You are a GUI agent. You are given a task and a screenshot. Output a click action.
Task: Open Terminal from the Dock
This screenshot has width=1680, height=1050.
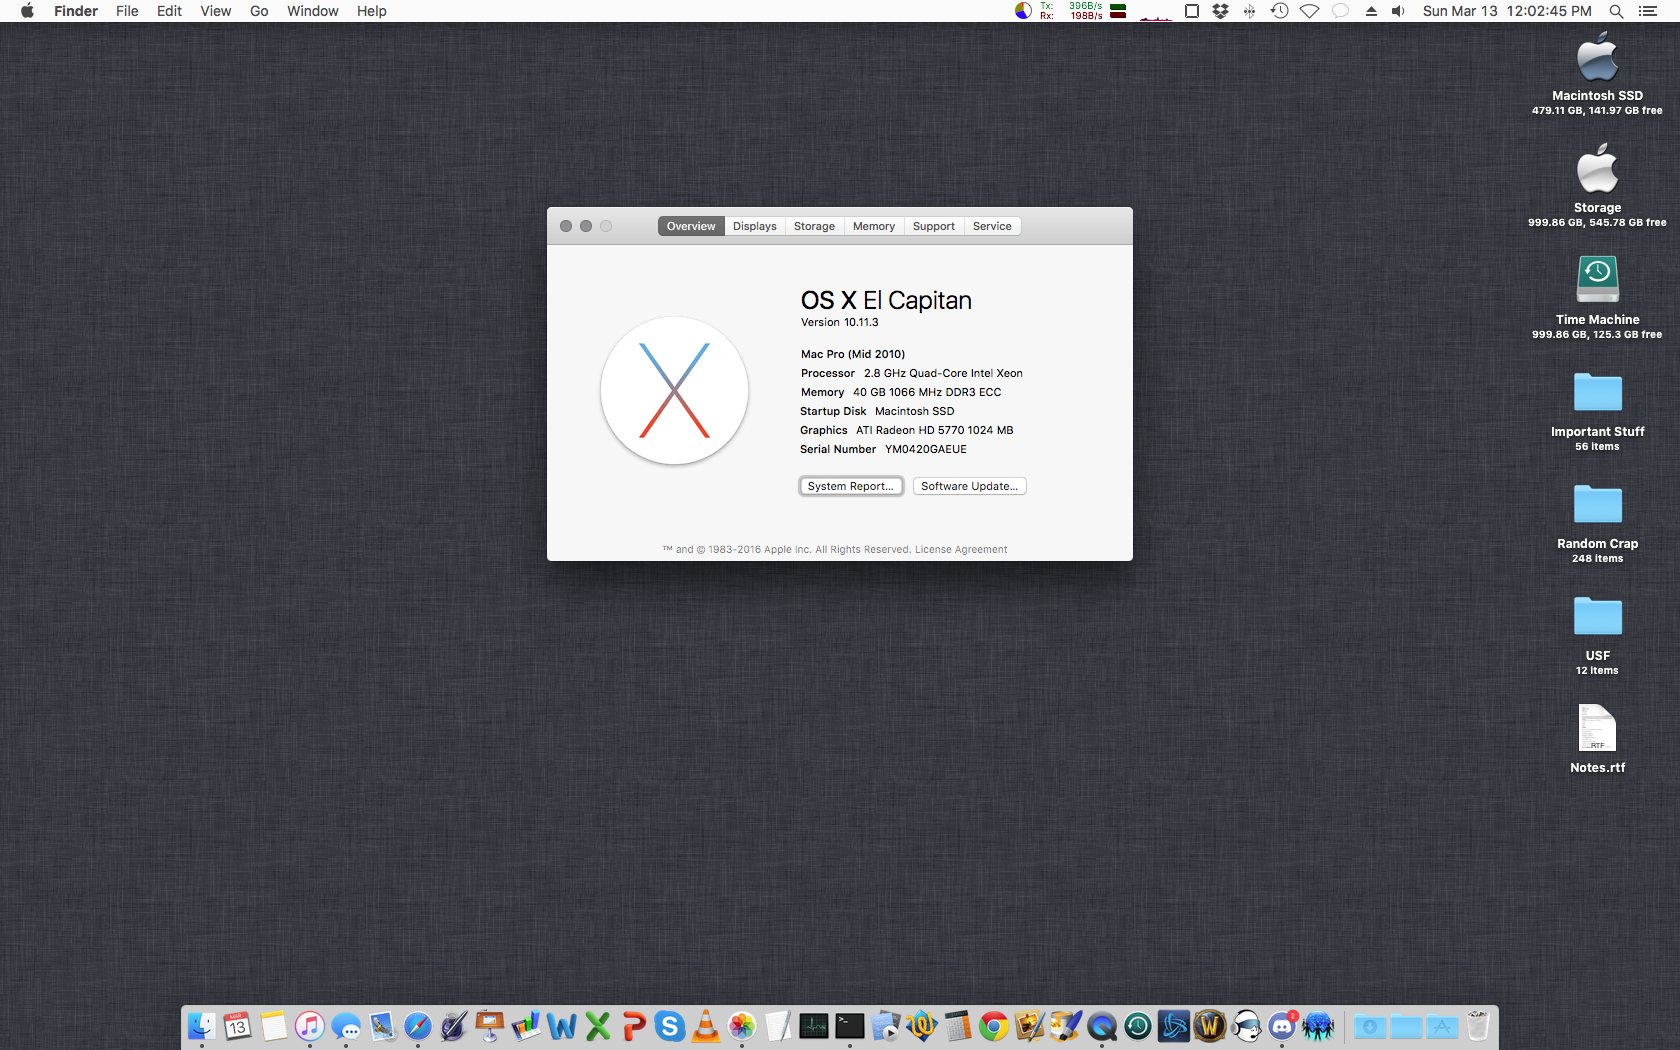[850, 1026]
